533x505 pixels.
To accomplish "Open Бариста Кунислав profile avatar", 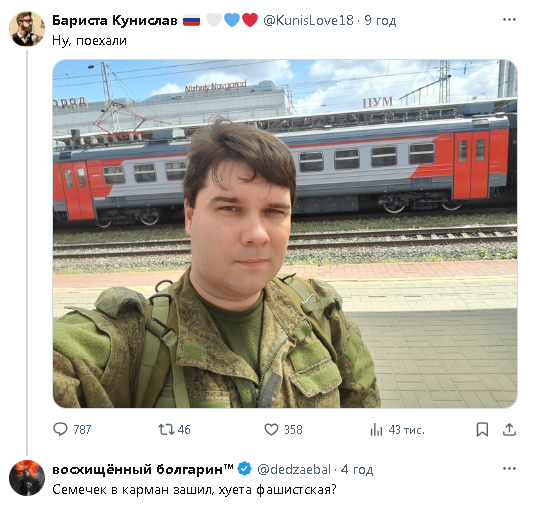I will coord(27,29).
